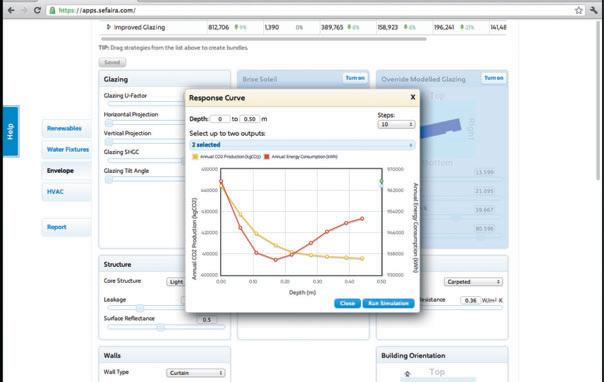The height and width of the screenshot is (382, 604).
Task: Close the Response Curve dialog with X
Action: click(x=413, y=97)
